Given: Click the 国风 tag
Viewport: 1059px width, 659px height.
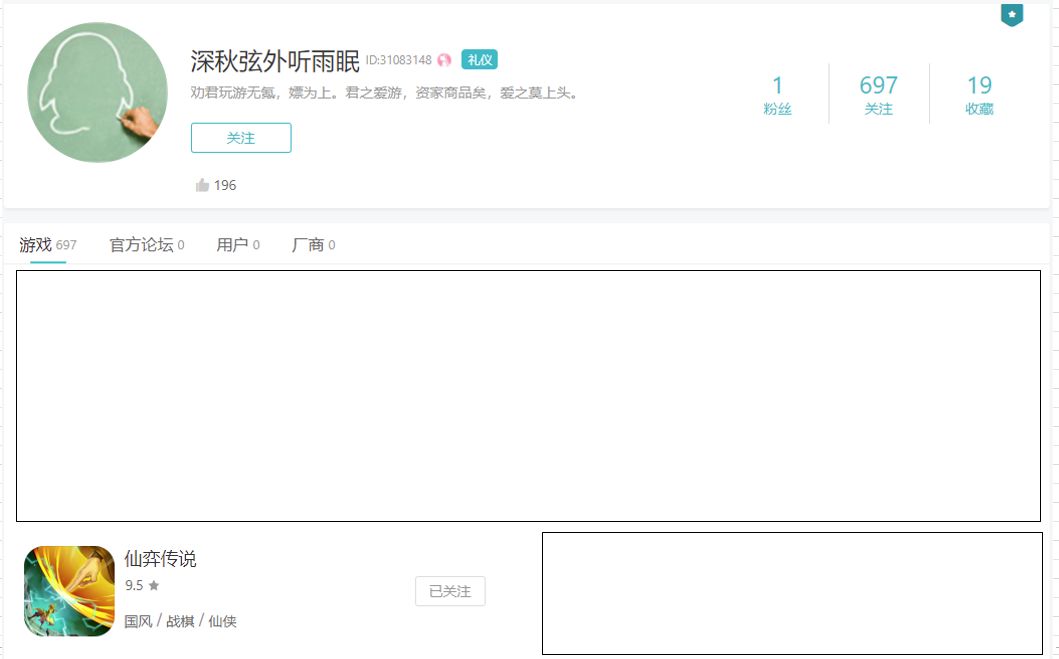Looking at the screenshot, I should pyautogui.click(x=138, y=621).
